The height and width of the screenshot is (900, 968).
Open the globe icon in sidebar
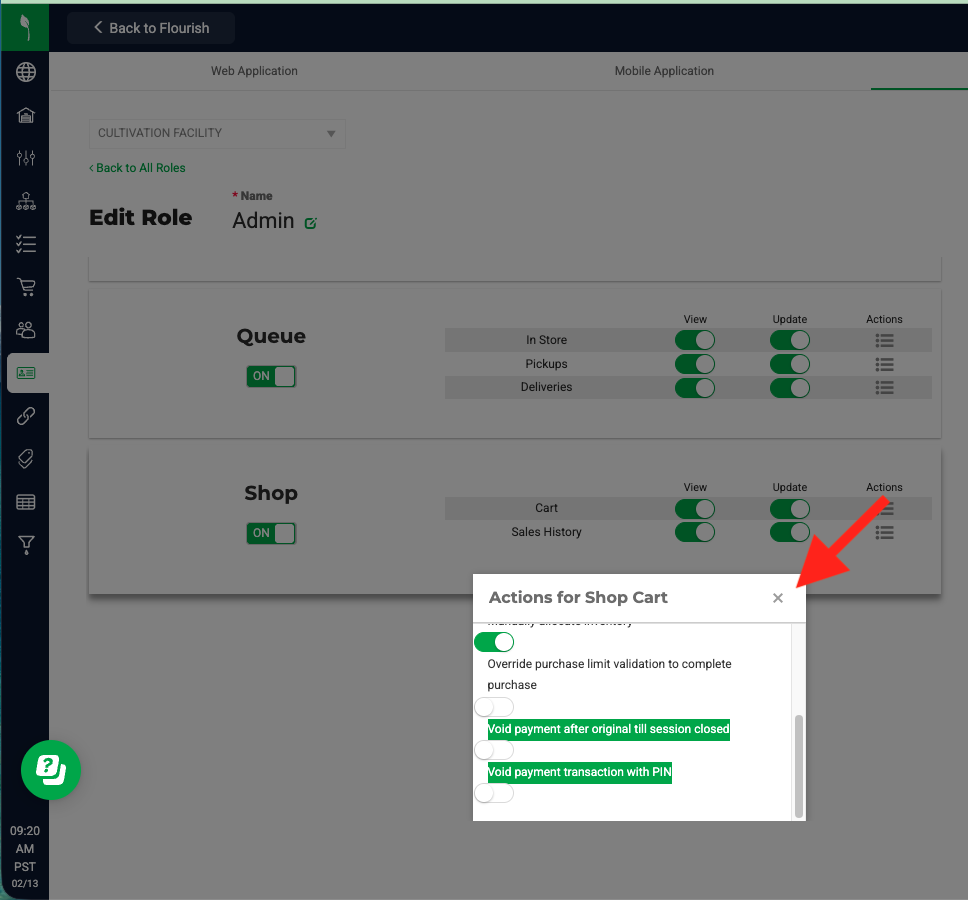coord(25,72)
